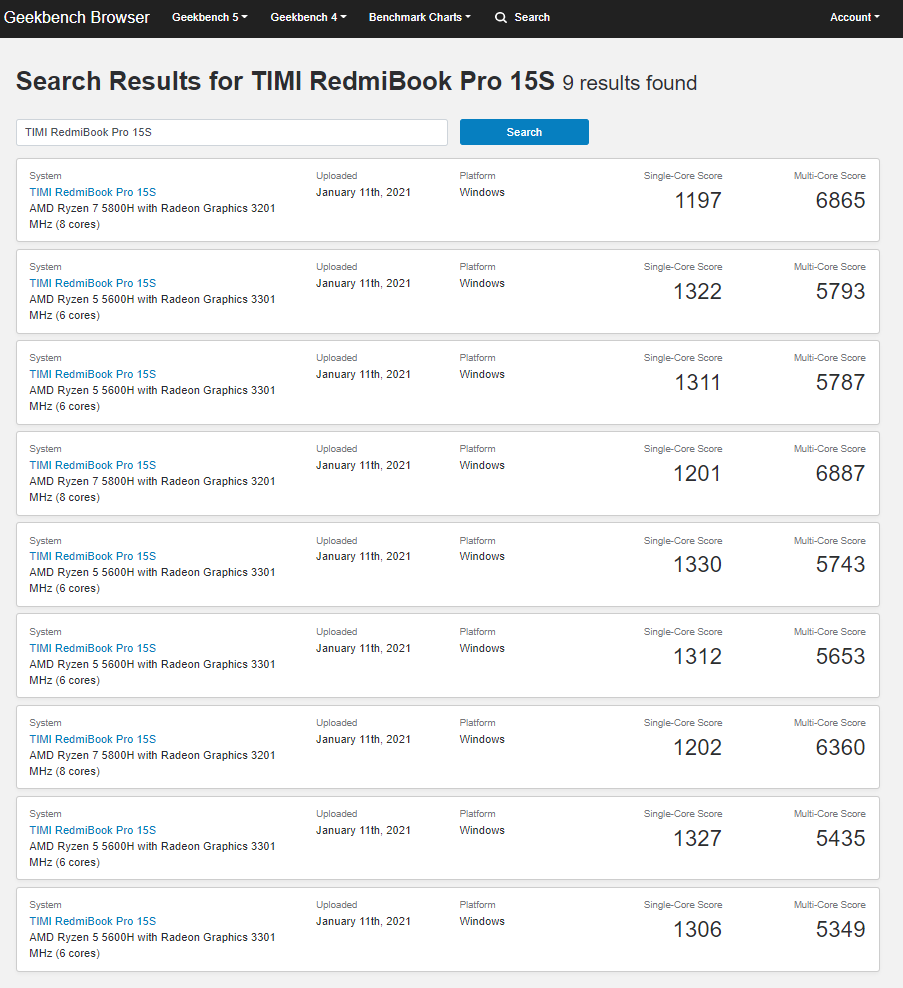Open result with multi-core score 5793
The width and height of the screenshot is (903, 988).
[92, 283]
